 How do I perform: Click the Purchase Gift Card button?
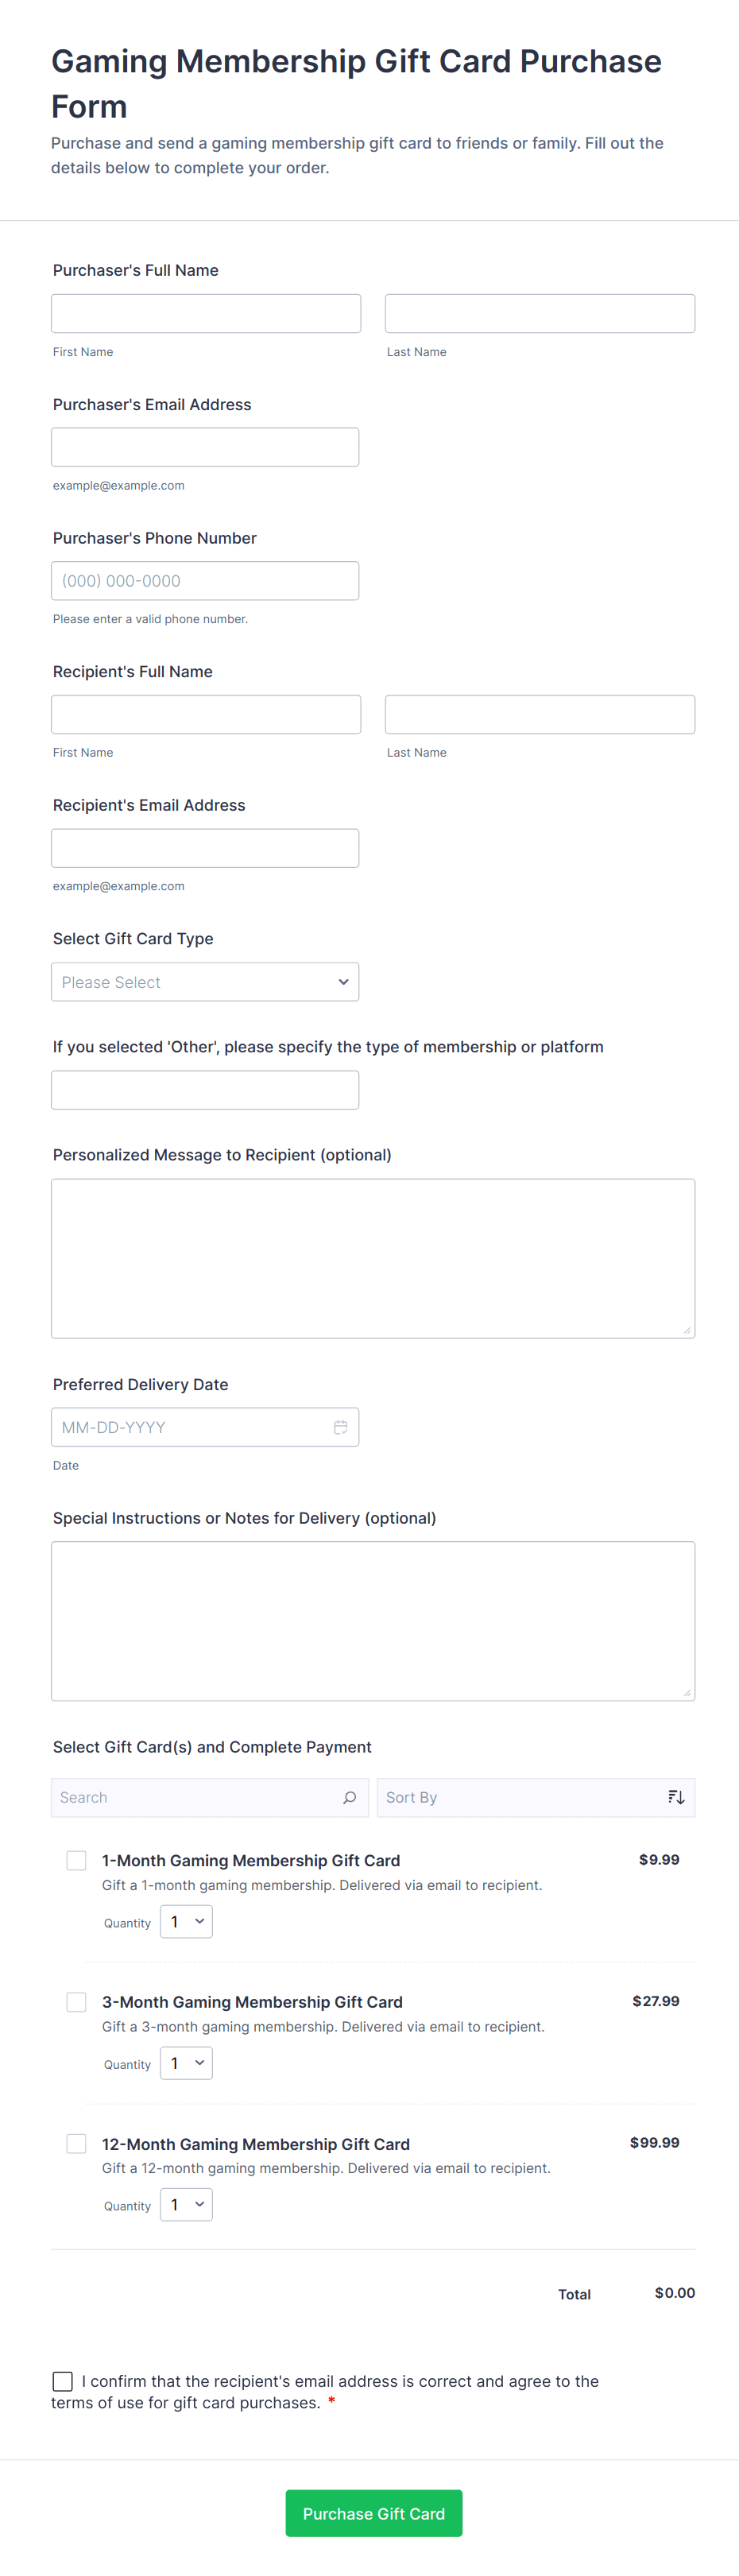click(x=373, y=2513)
